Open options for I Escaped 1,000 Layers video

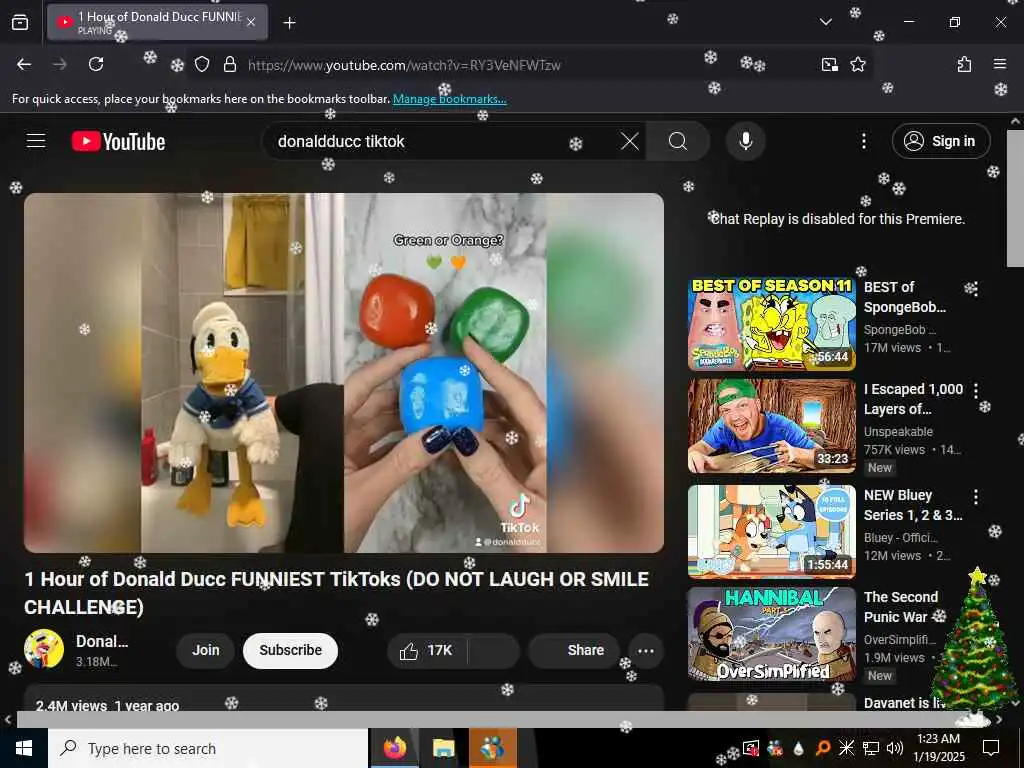(976, 391)
